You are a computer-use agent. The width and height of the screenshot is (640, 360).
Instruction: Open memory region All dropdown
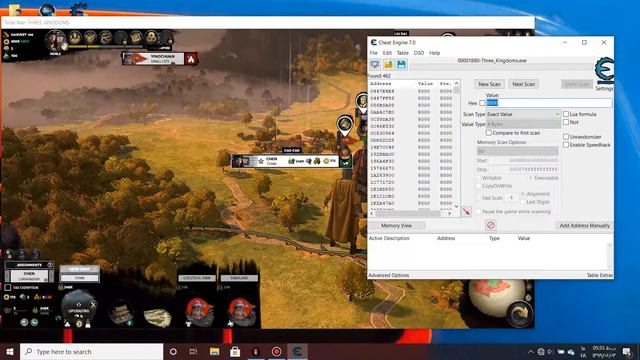[517, 151]
